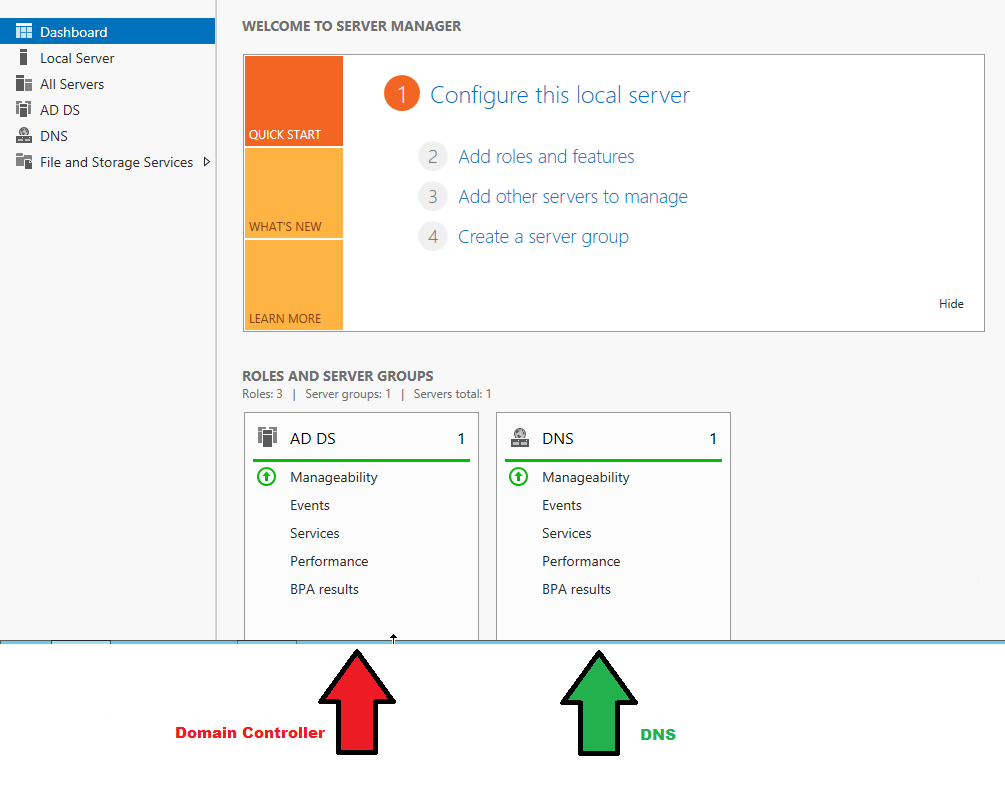The height and width of the screenshot is (786, 1005).
Task: Click the green Manageability status icon under DNS
Action: 519,477
